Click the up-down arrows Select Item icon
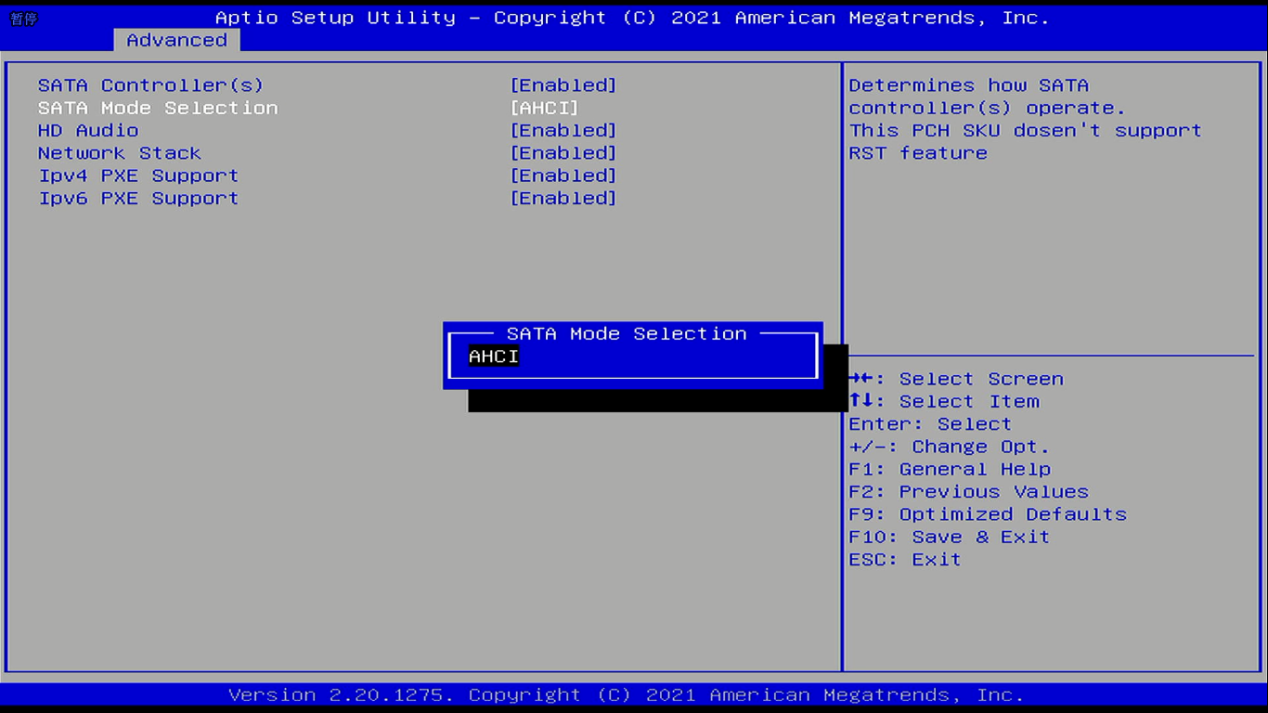The width and height of the screenshot is (1268, 713). tap(860, 401)
